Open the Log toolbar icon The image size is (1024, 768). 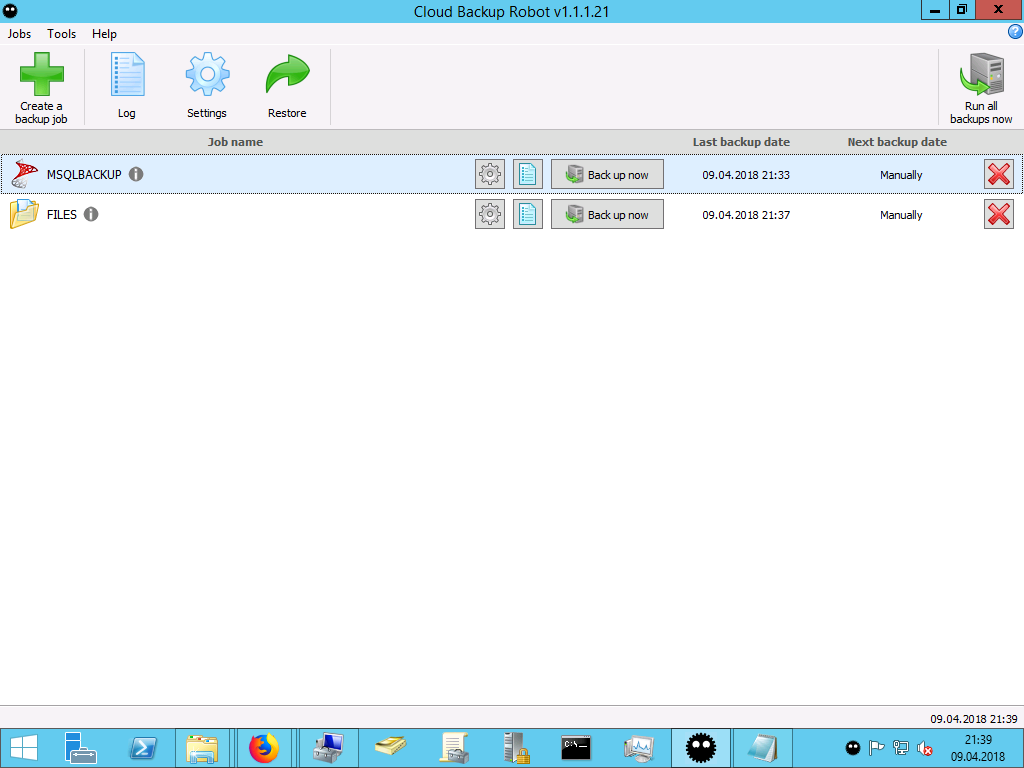(127, 76)
